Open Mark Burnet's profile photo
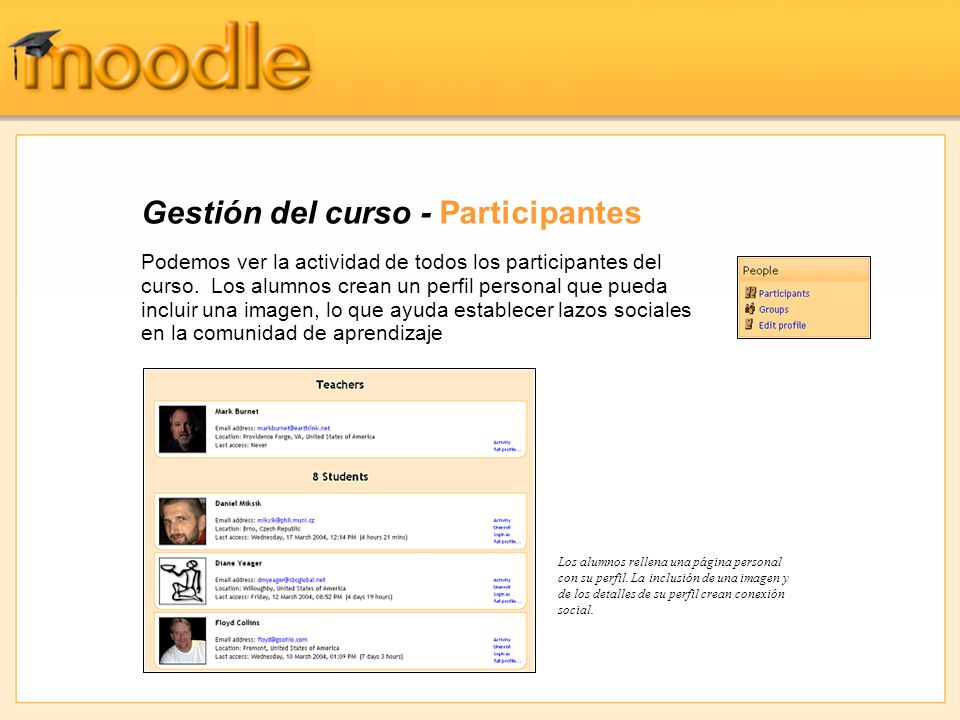The height and width of the screenshot is (720, 960). (x=182, y=429)
